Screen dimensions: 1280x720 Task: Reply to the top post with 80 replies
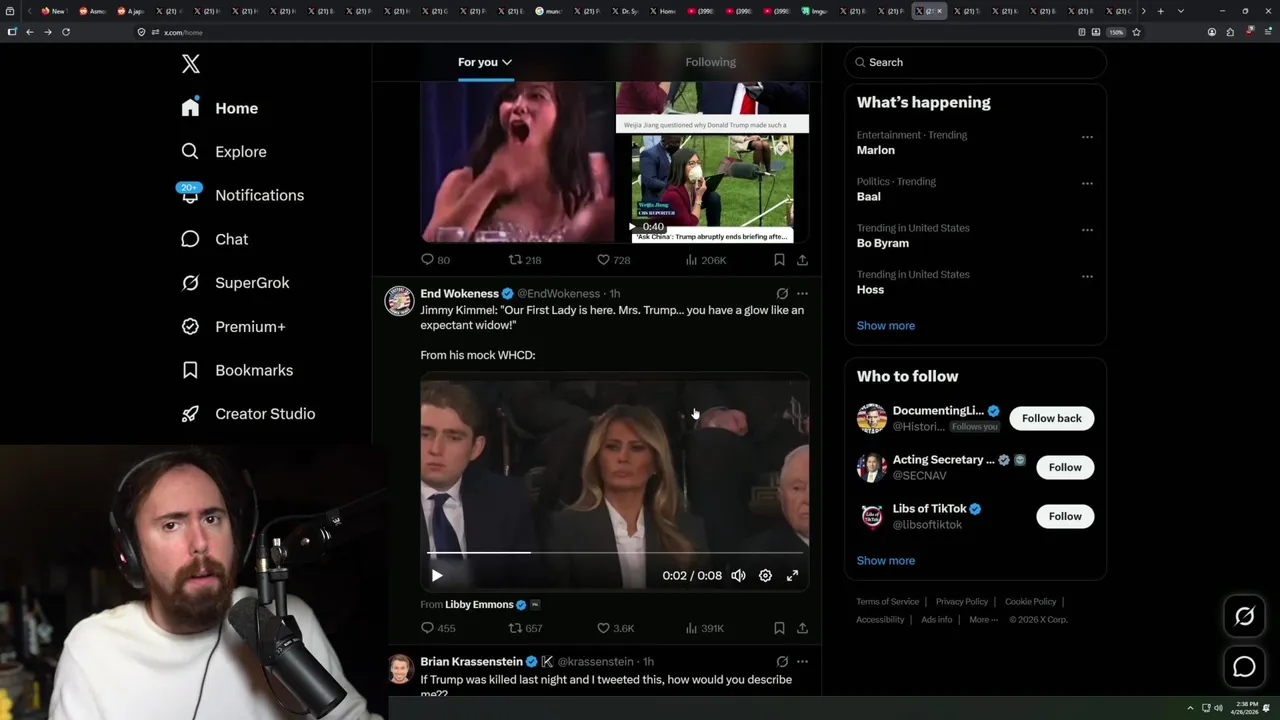(x=435, y=260)
